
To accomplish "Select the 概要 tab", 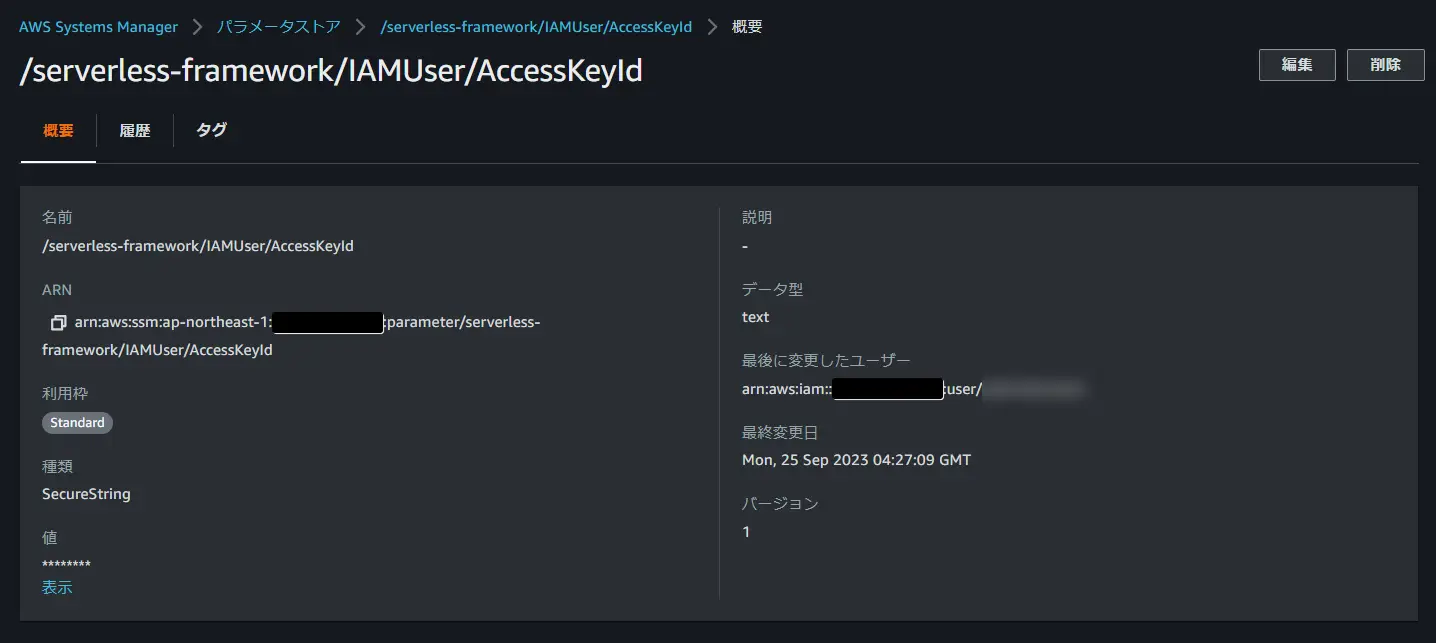I will coord(58,130).
